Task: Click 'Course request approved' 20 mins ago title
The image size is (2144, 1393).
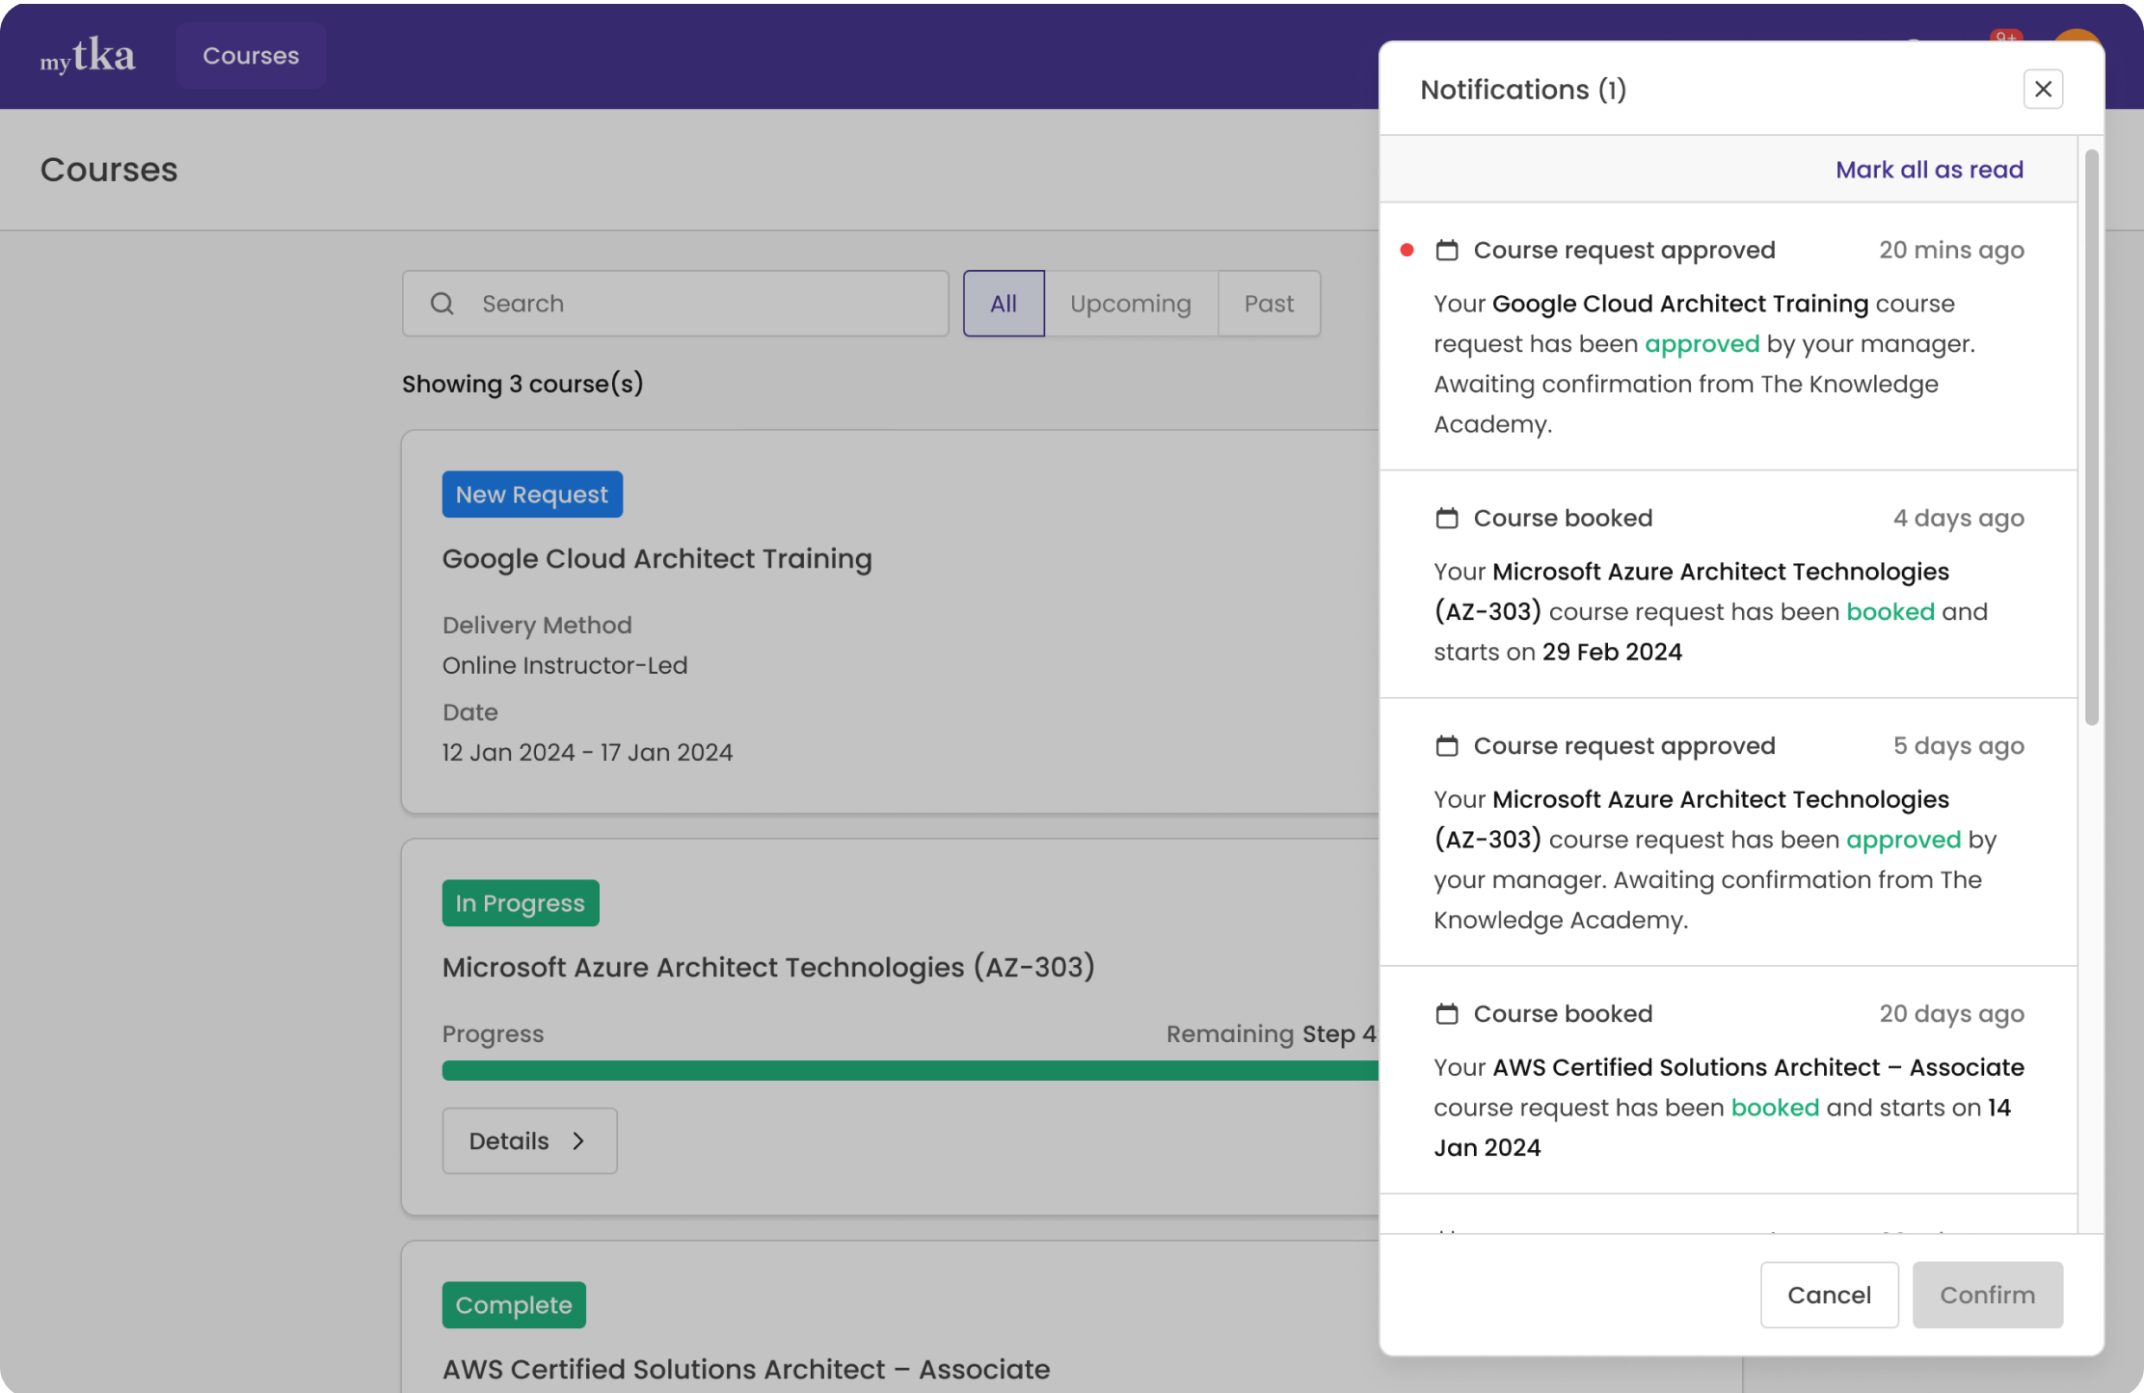Action: pos(1624,250)
